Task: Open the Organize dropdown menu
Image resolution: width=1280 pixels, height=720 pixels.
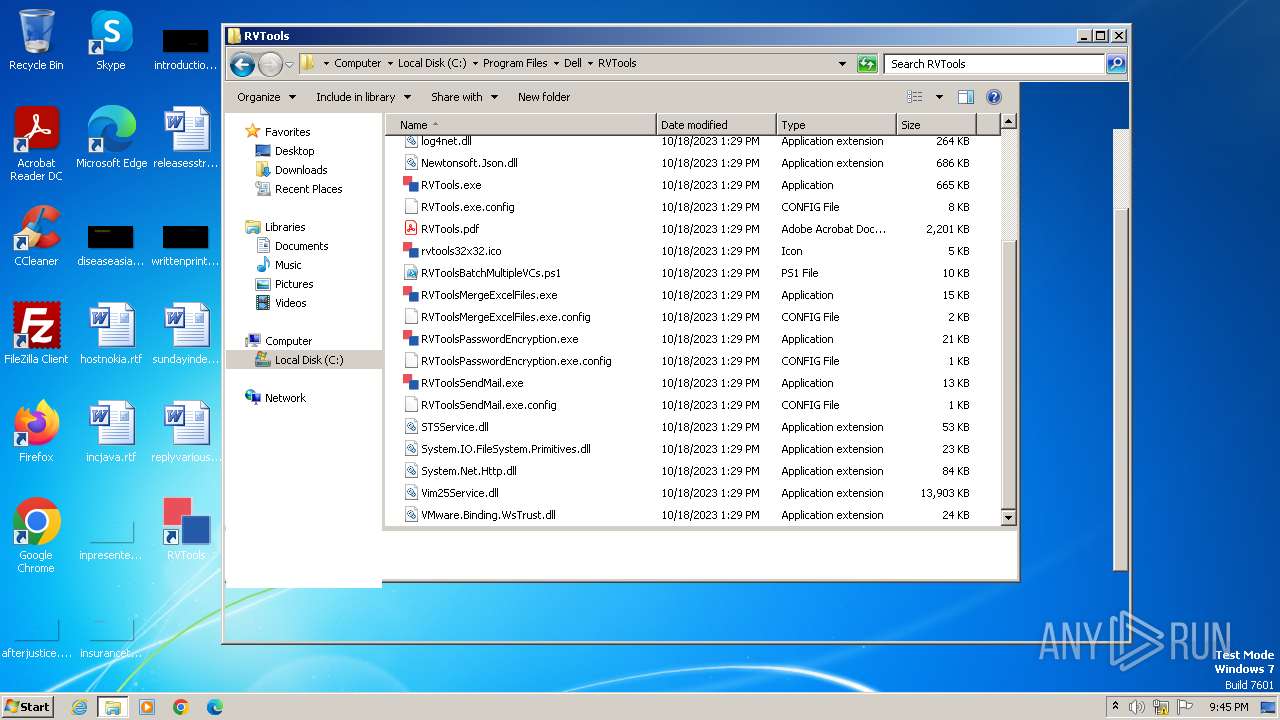Action: (x=266, y=97)
